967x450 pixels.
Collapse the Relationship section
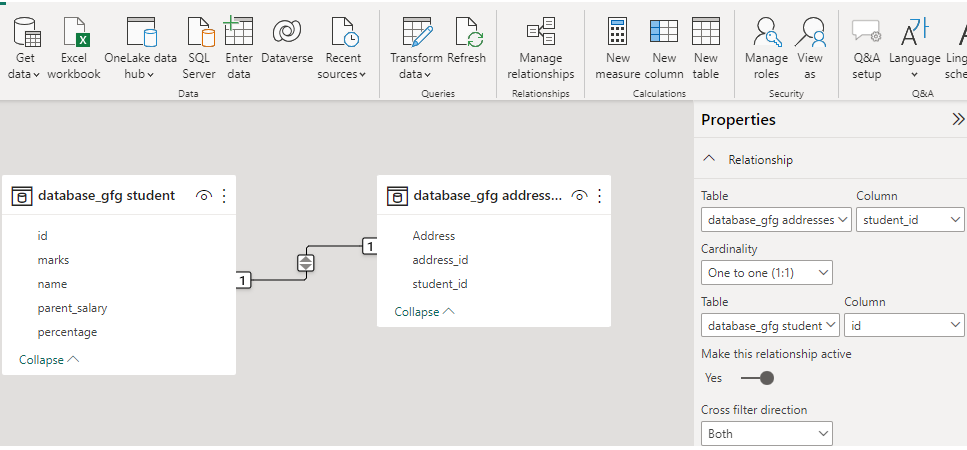709,159
